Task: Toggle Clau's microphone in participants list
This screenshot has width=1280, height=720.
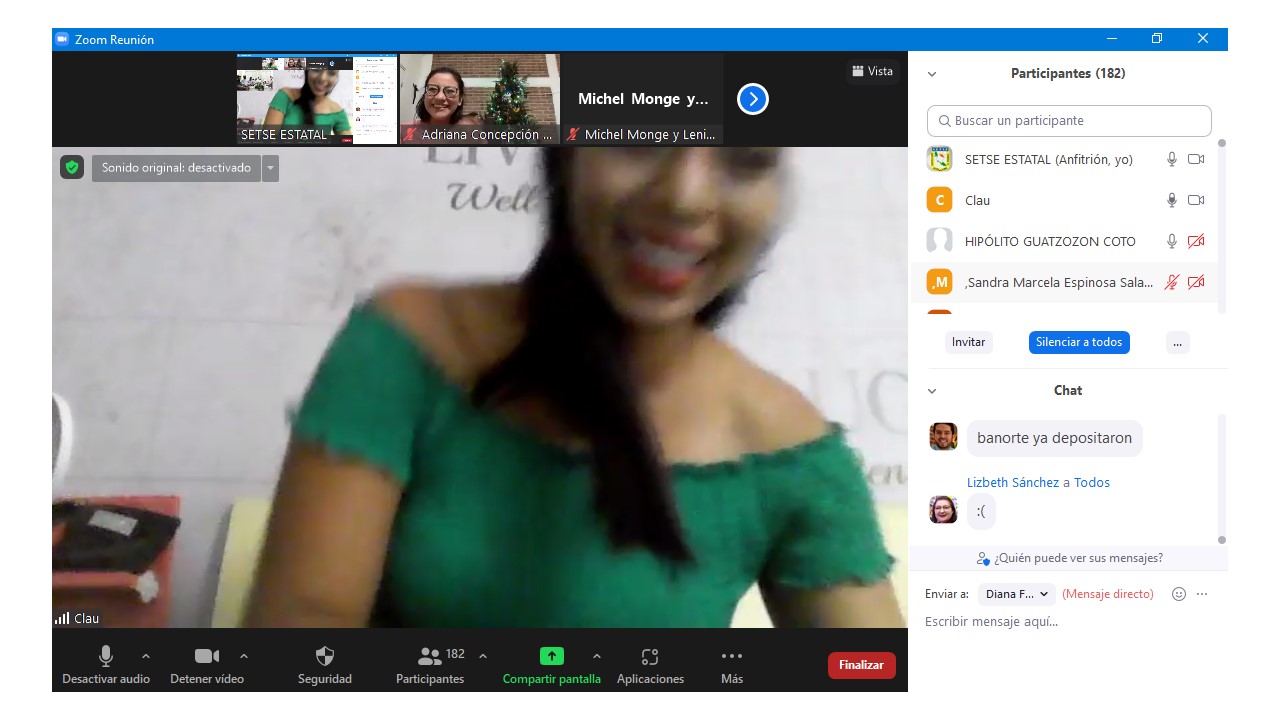Action: point(1172,200)
